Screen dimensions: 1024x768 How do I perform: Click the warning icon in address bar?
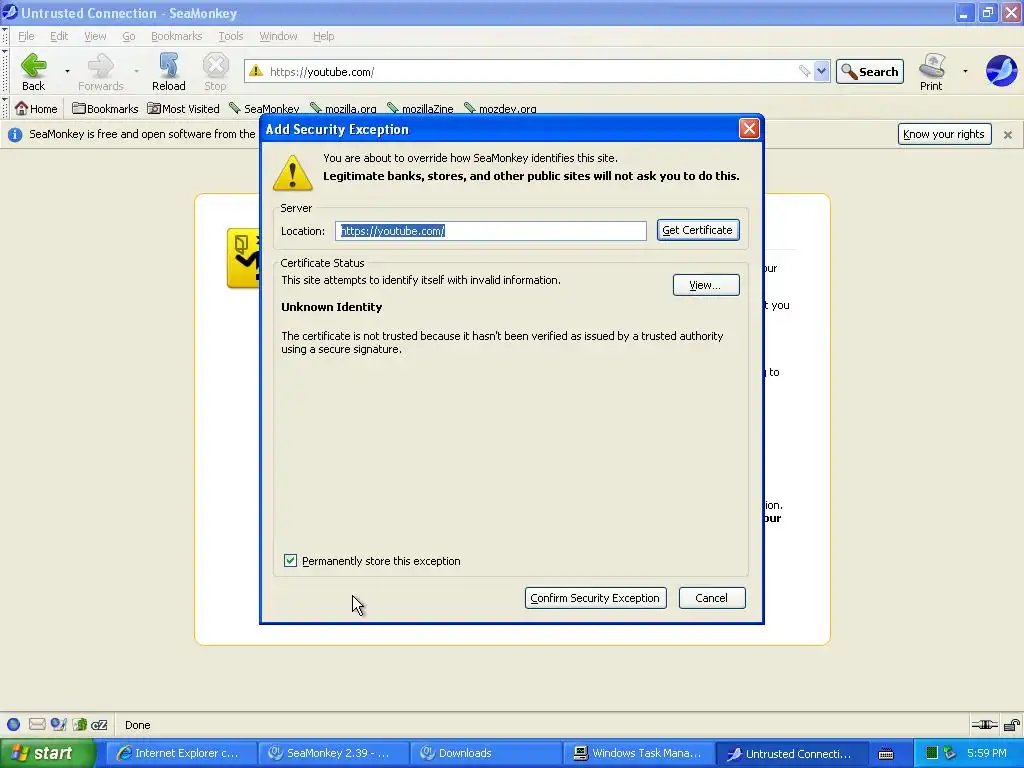pos(256,71)
